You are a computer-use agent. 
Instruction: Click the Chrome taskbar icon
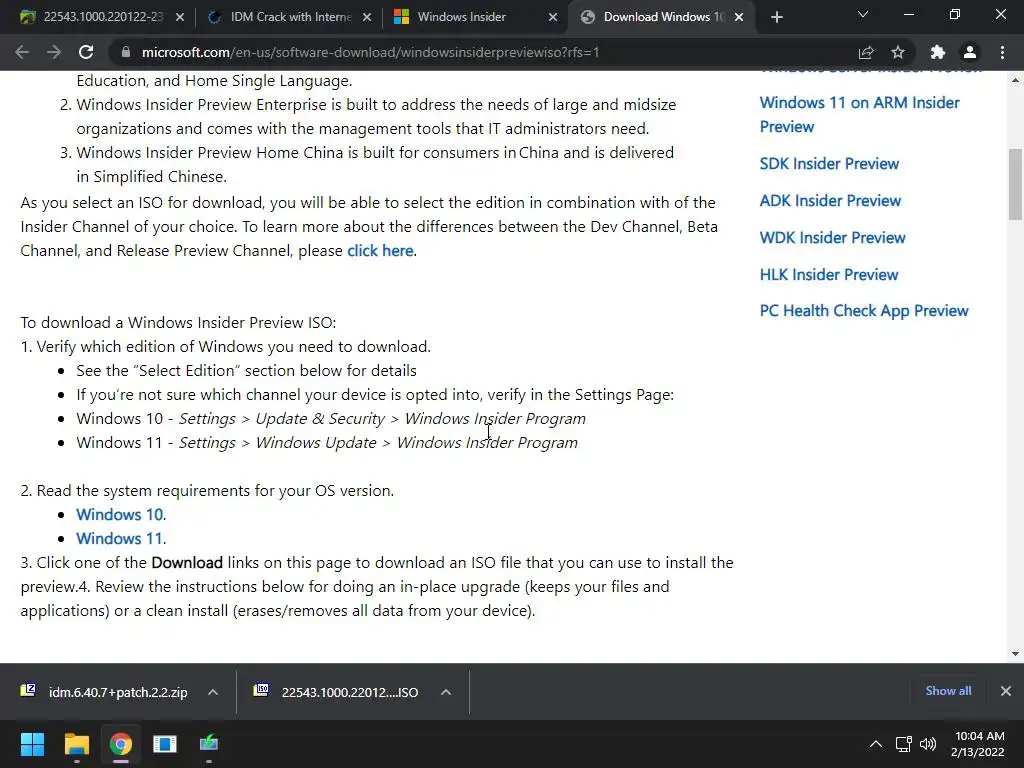[121, 744]
